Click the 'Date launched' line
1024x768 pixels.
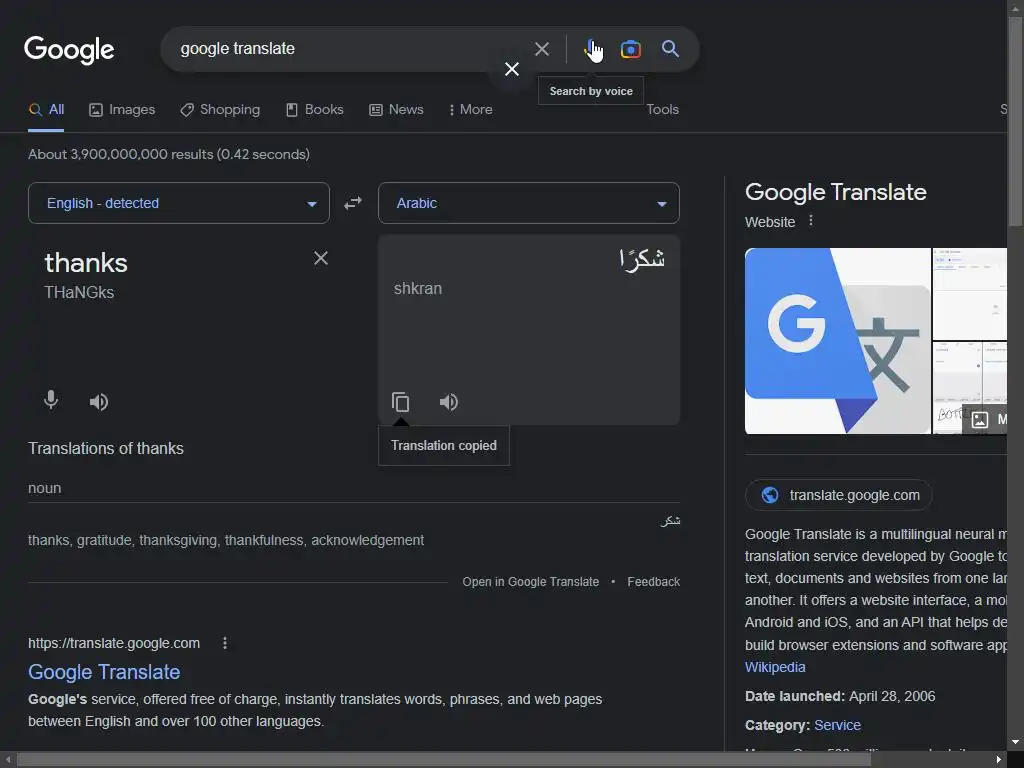coord(840,696)
